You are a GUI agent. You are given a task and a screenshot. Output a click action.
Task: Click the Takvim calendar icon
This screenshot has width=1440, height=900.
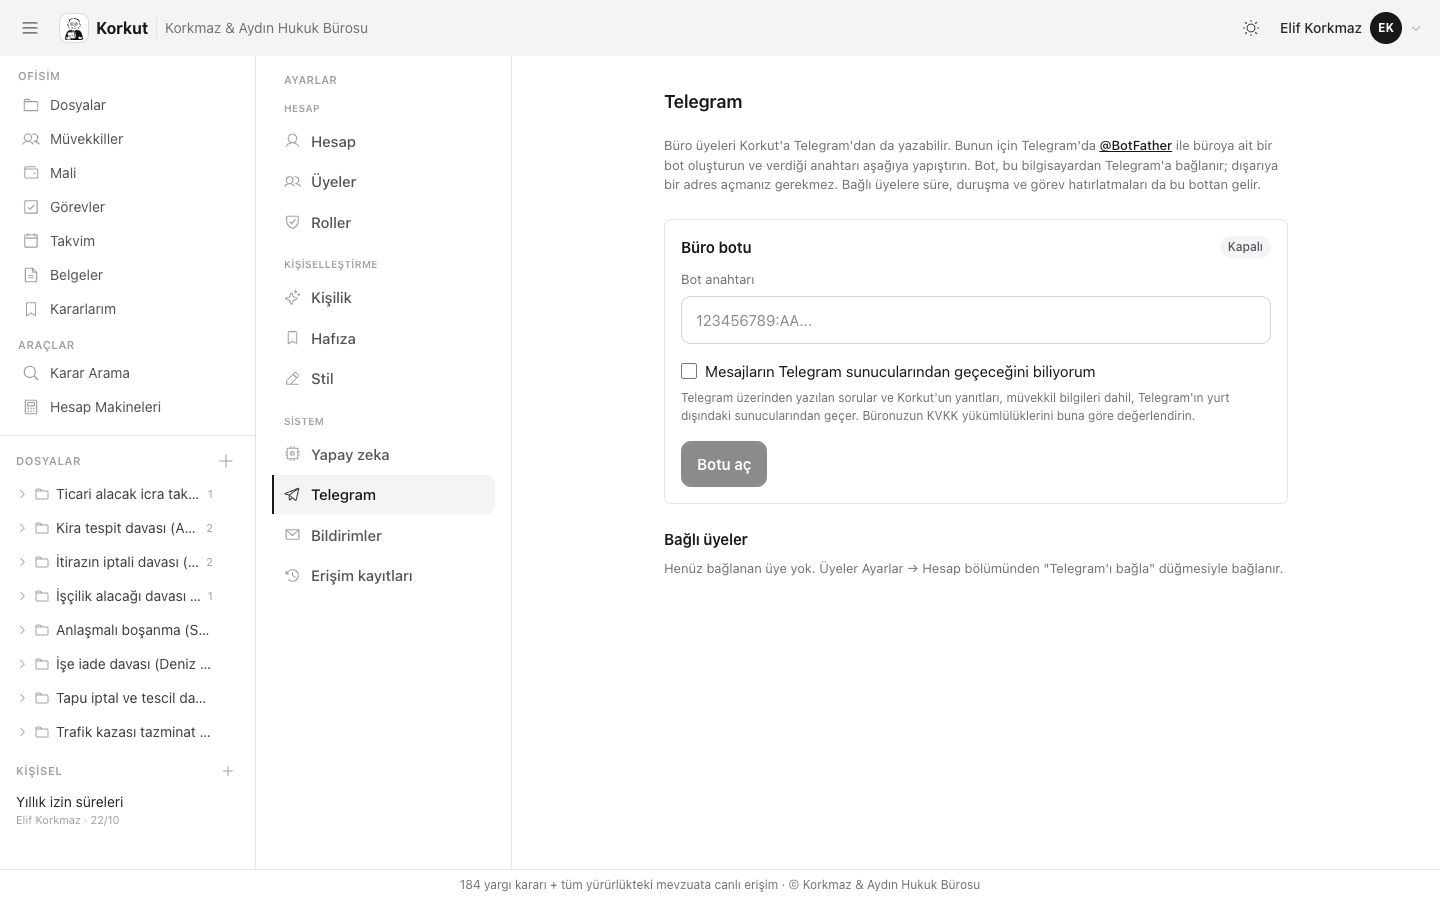coord(31,241)
